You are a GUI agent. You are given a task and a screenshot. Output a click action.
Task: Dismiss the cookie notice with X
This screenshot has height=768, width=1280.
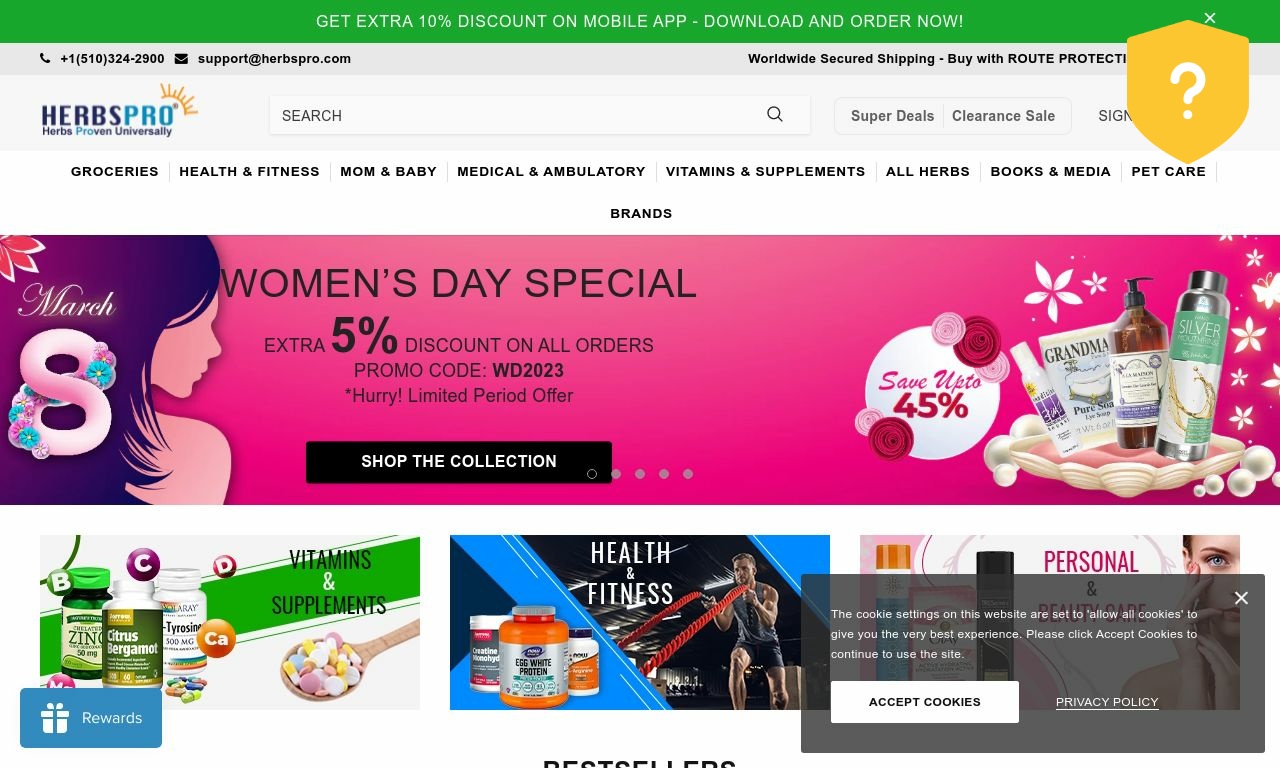tap(1241, 598)
